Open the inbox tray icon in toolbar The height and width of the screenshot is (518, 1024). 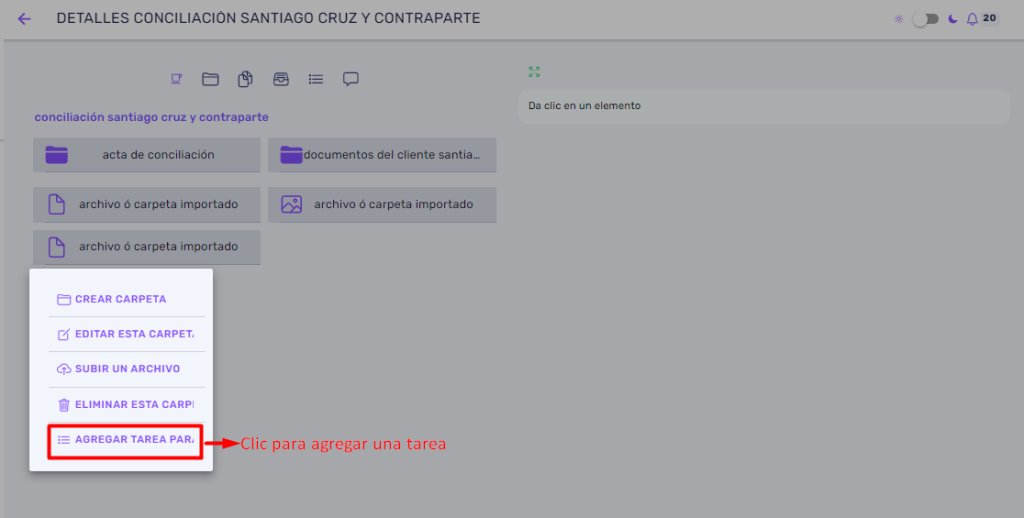coord(281,79)
